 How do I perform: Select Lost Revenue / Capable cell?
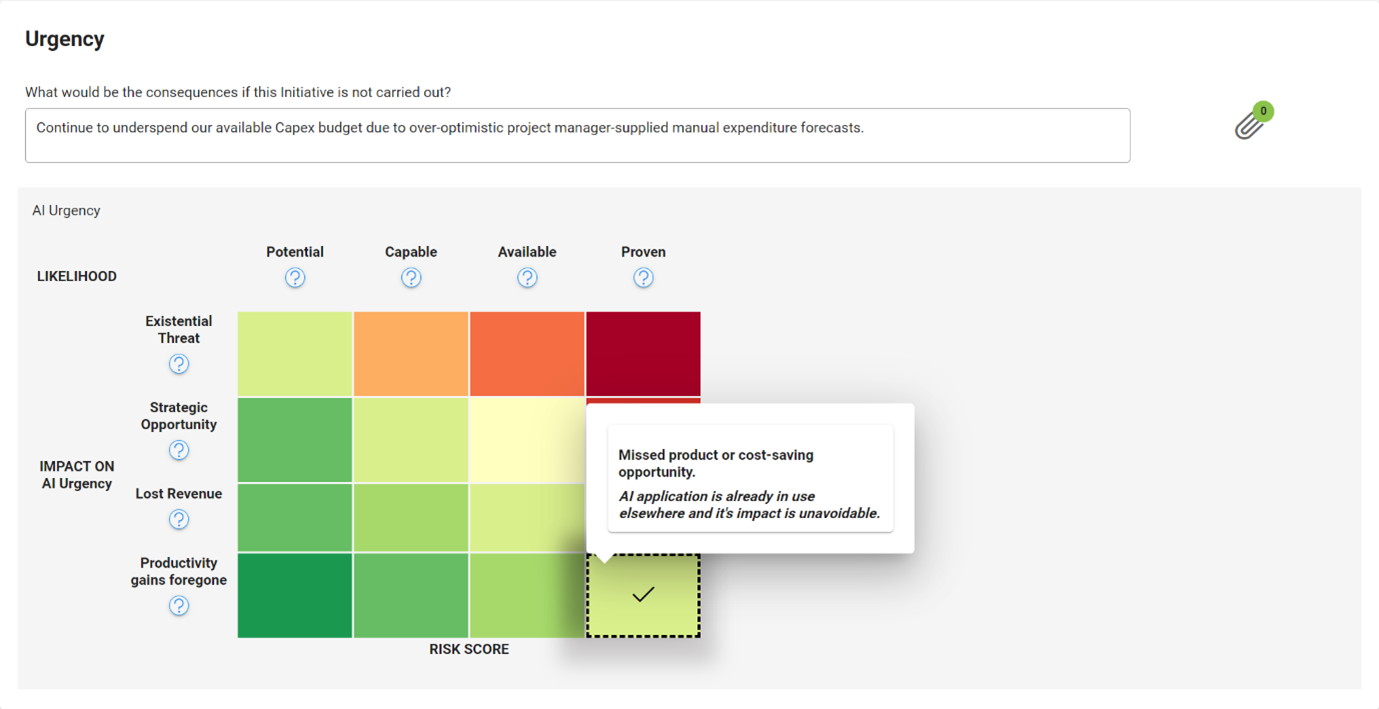(411, 518)
